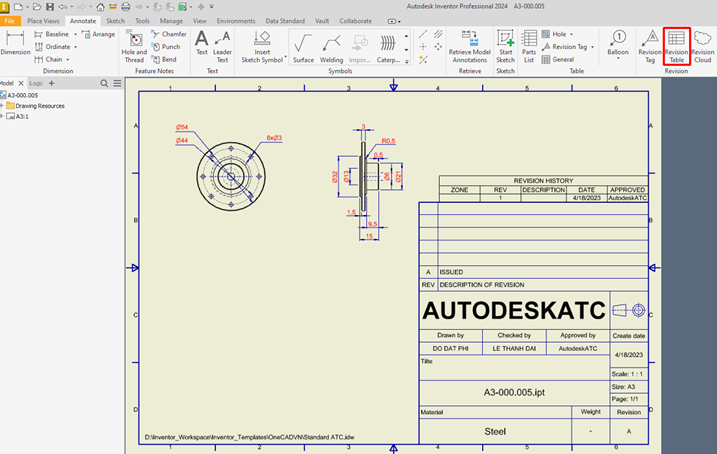Screen dimensions: 717x454
Task: Open the File menu
Action: point(10,21)
